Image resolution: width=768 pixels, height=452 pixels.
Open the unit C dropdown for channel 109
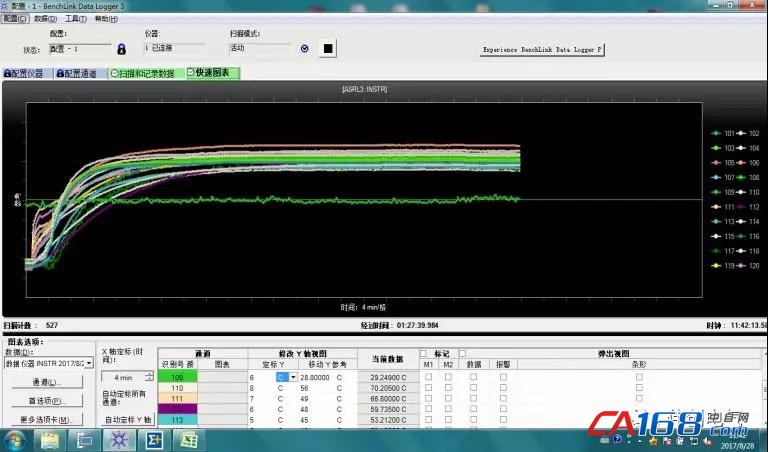(293, 377)
